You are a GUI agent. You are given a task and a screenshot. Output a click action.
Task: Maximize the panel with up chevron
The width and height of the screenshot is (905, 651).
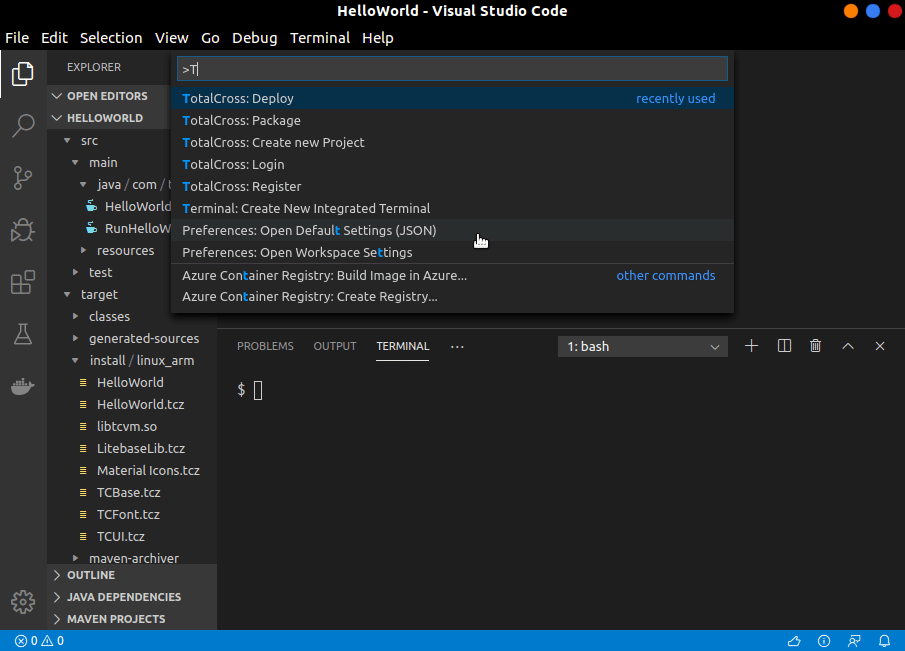(847, 346)
